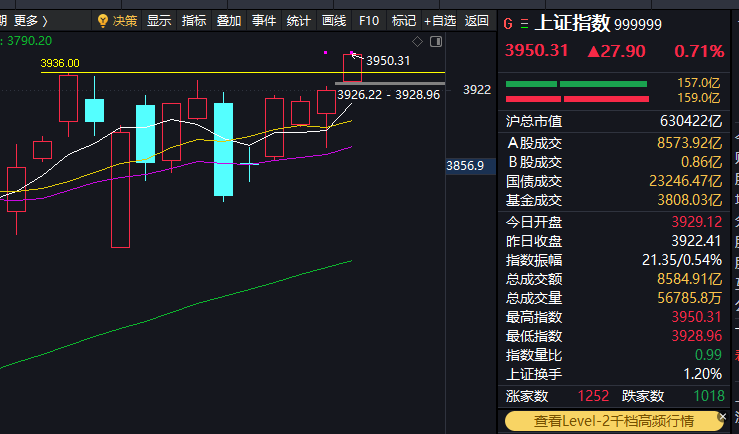This screenshot has width=739, height=434.
Task: Click the 3922 price axis label
Action: (x=477, y=90)
